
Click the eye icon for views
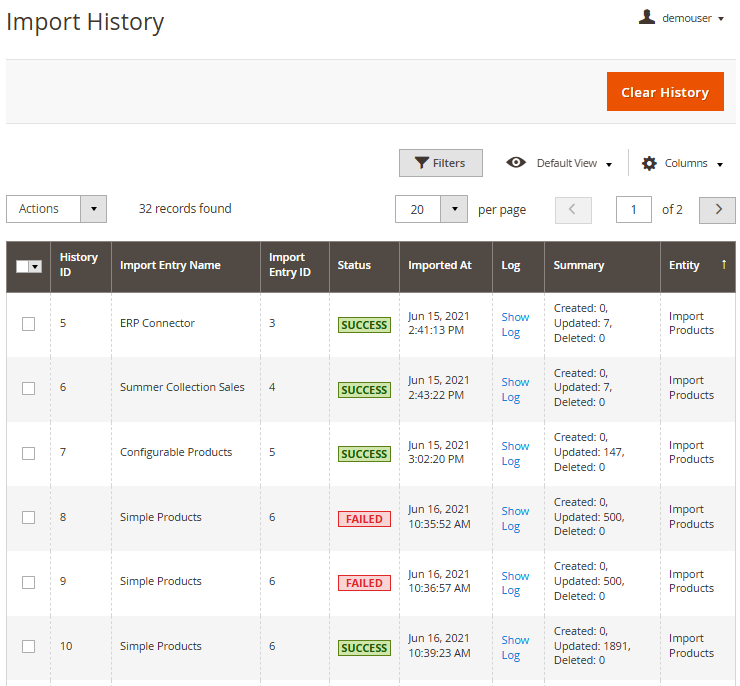(x=516, y=163)
